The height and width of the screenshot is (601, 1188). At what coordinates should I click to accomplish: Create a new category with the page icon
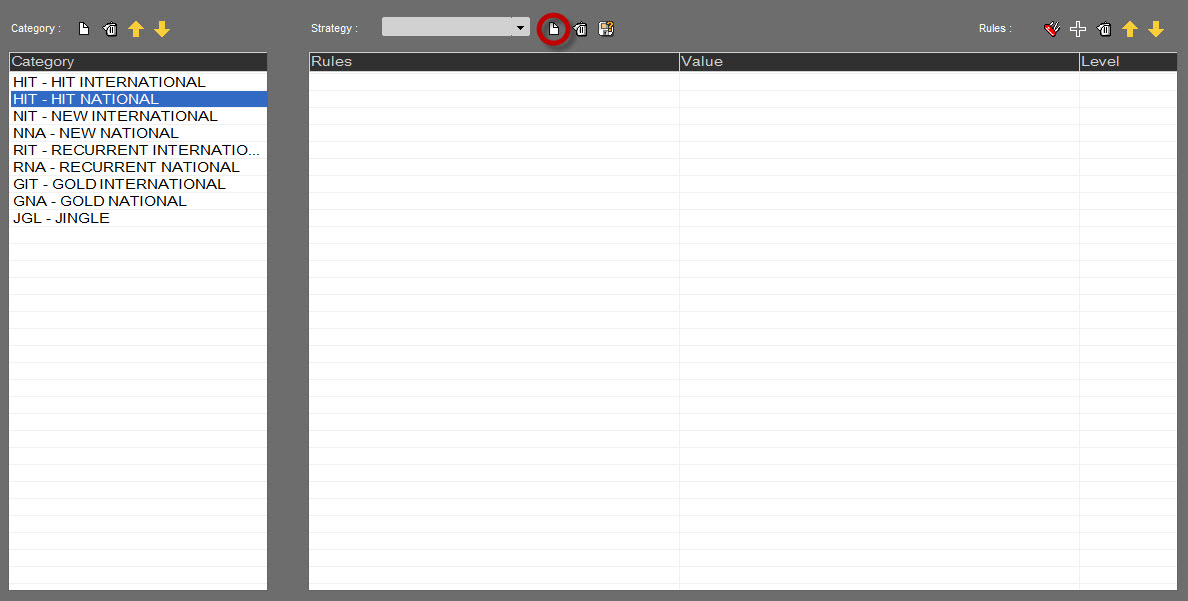(x=84, y=29)
